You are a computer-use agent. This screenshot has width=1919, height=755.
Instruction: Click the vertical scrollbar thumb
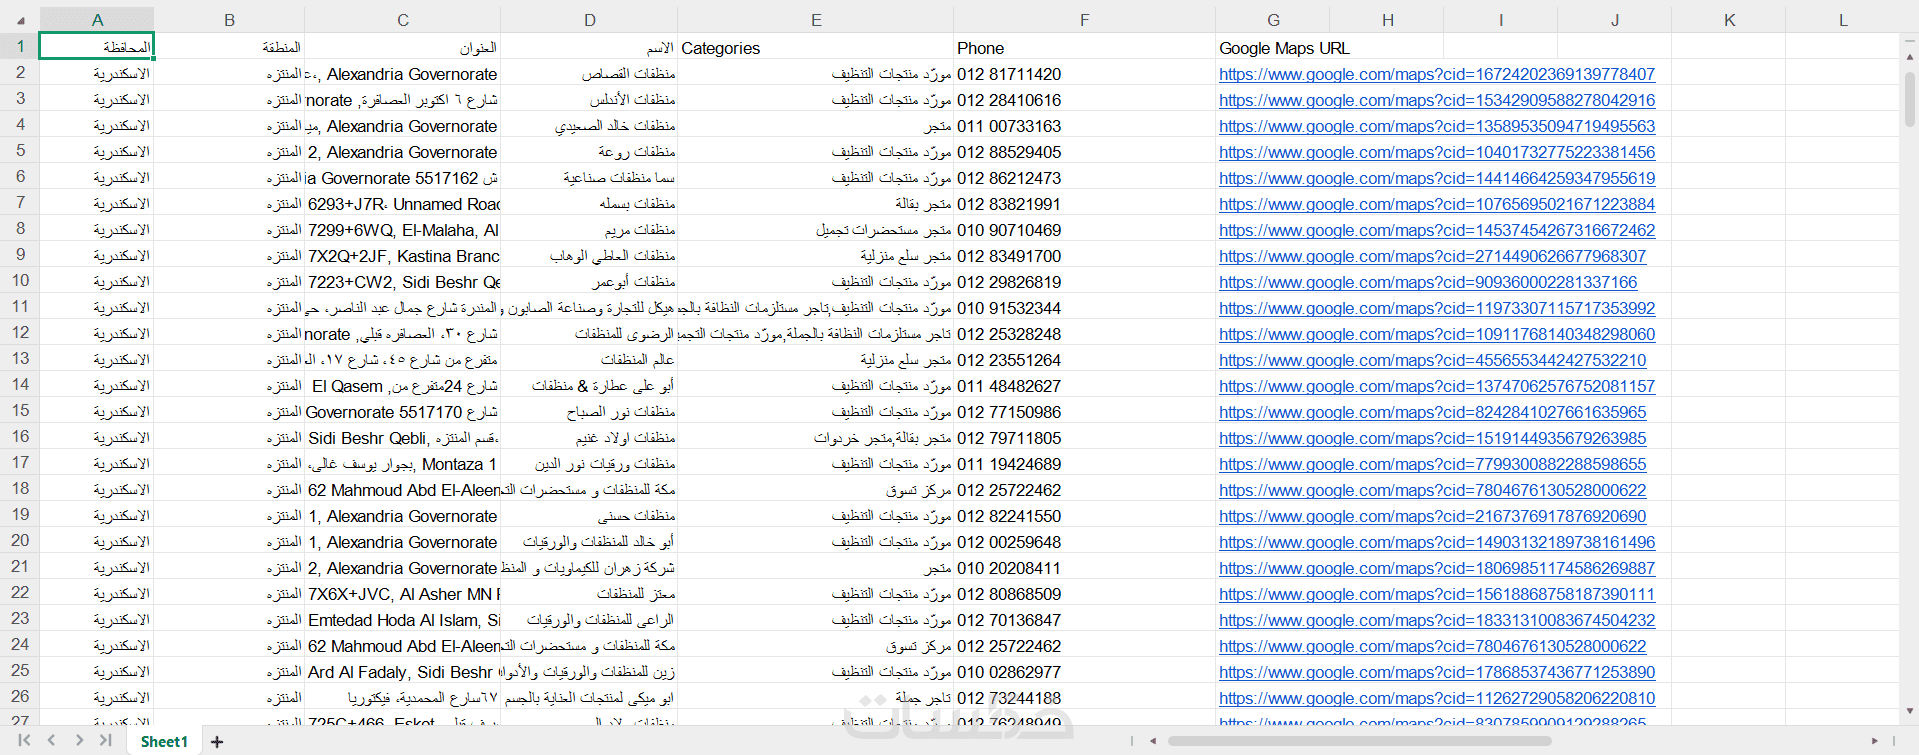(x=1909, y=100)
